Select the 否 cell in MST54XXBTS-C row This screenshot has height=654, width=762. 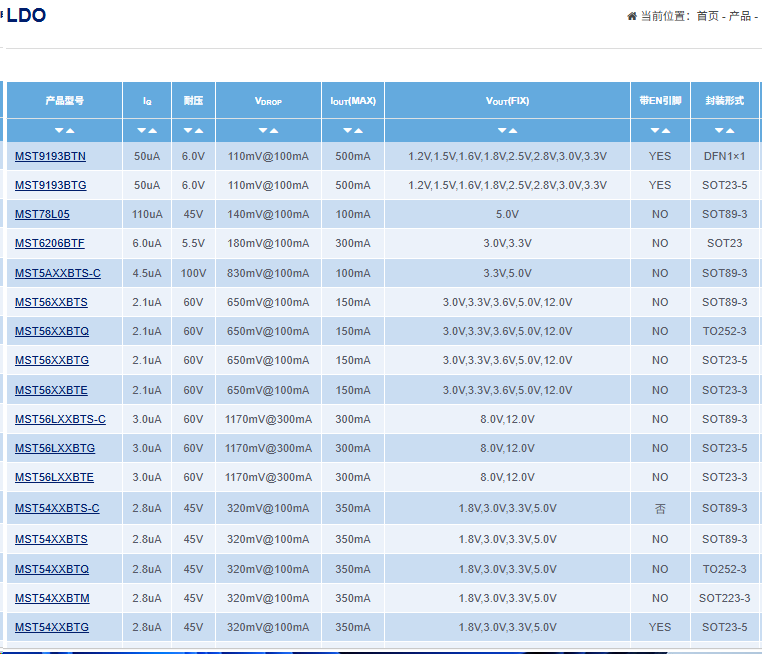click(x=660, y=508)
